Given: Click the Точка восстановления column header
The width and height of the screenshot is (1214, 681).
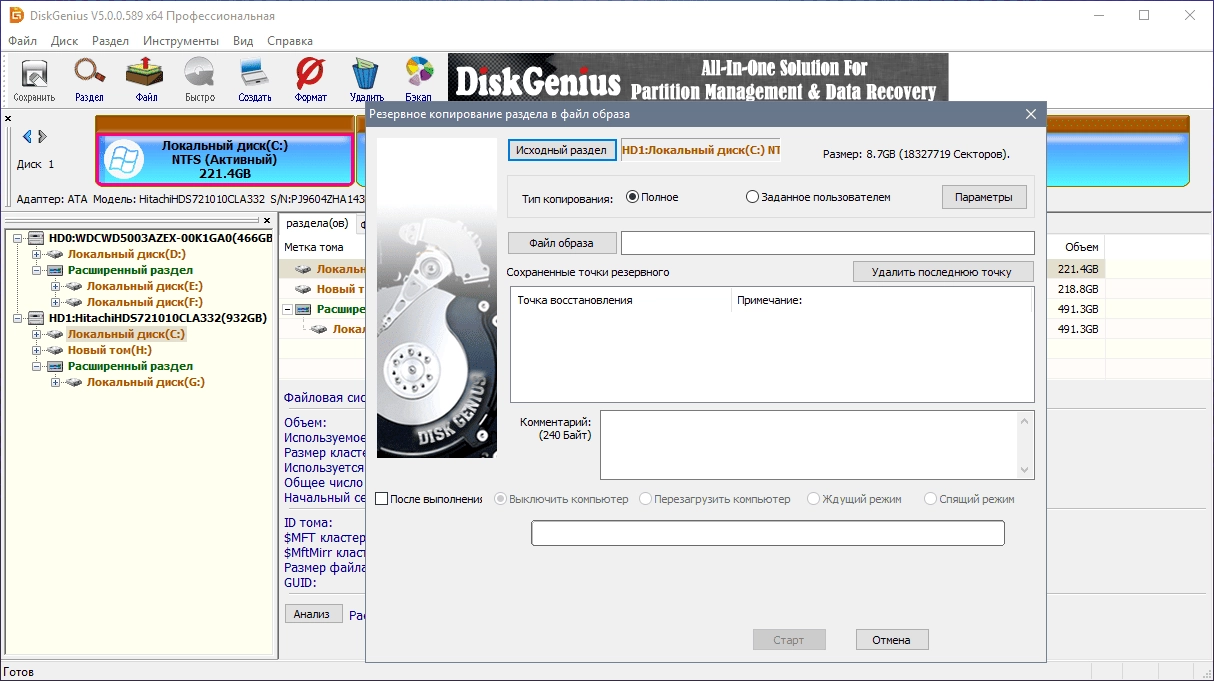Looking at the screenshot, I should tap(620, 300).
